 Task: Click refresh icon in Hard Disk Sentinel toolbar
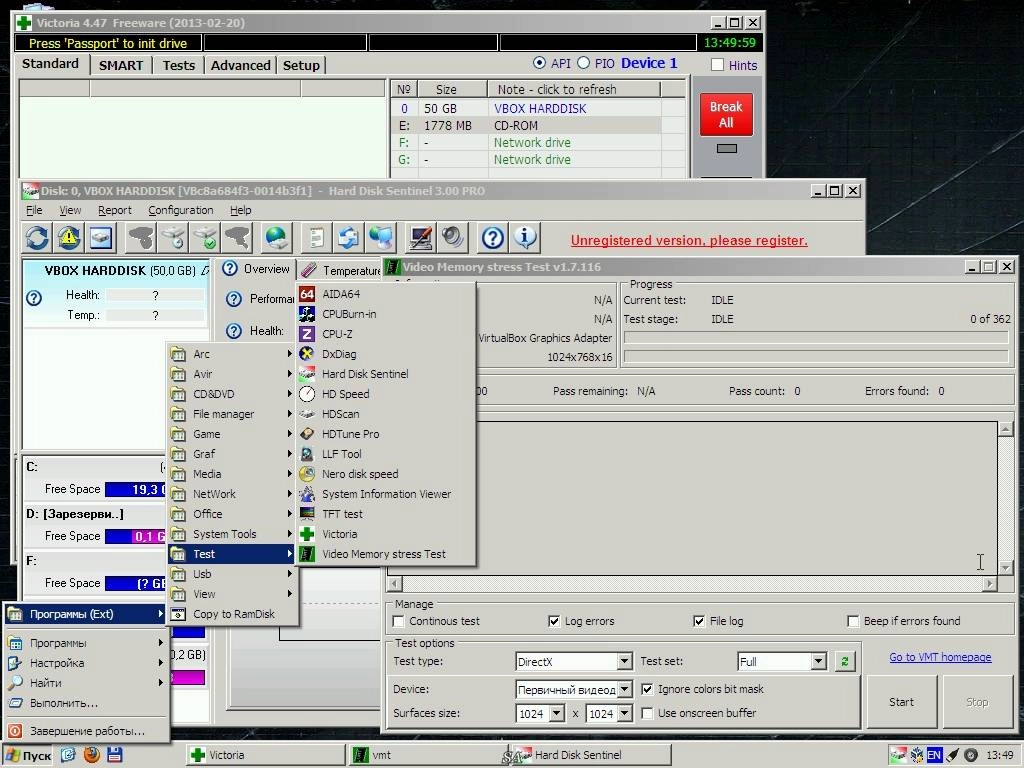(37, 238)
